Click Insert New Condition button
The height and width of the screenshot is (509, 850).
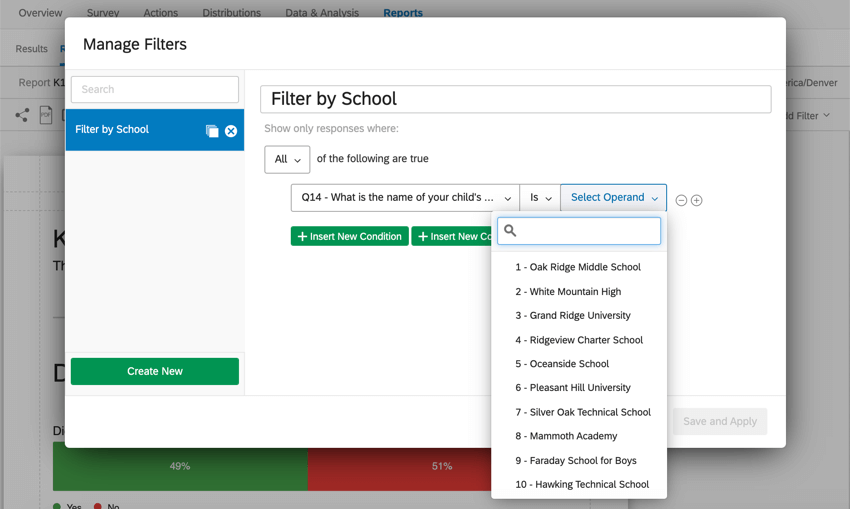350,236
